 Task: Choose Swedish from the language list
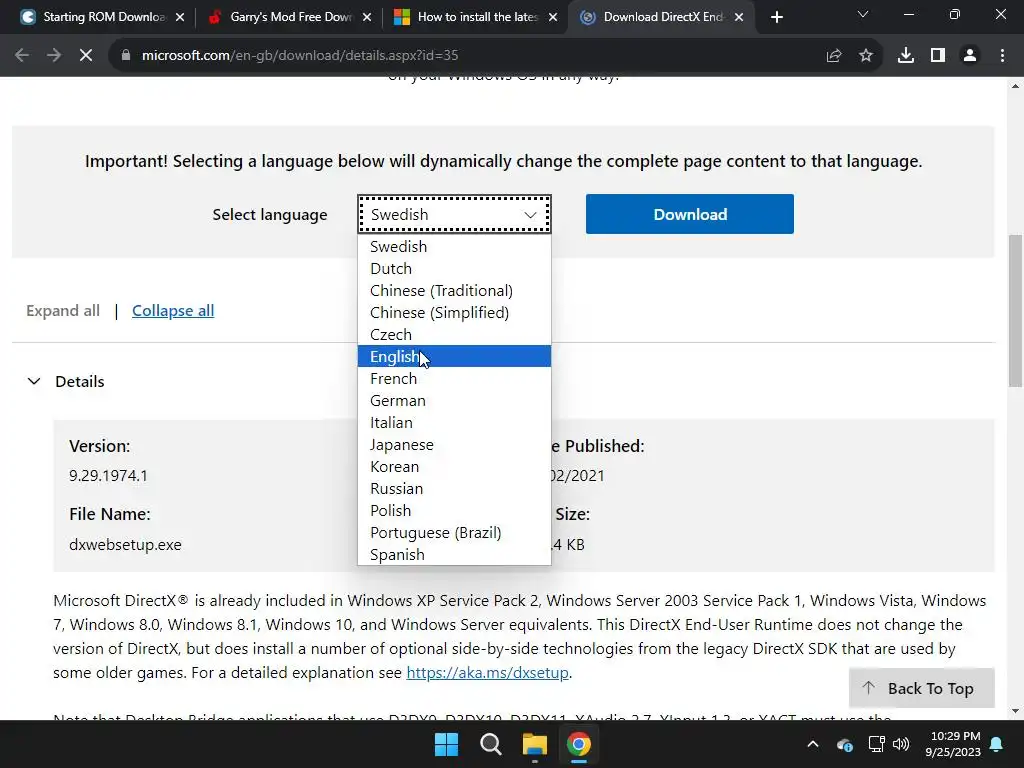pyautogui.click(x=454, y=246)
